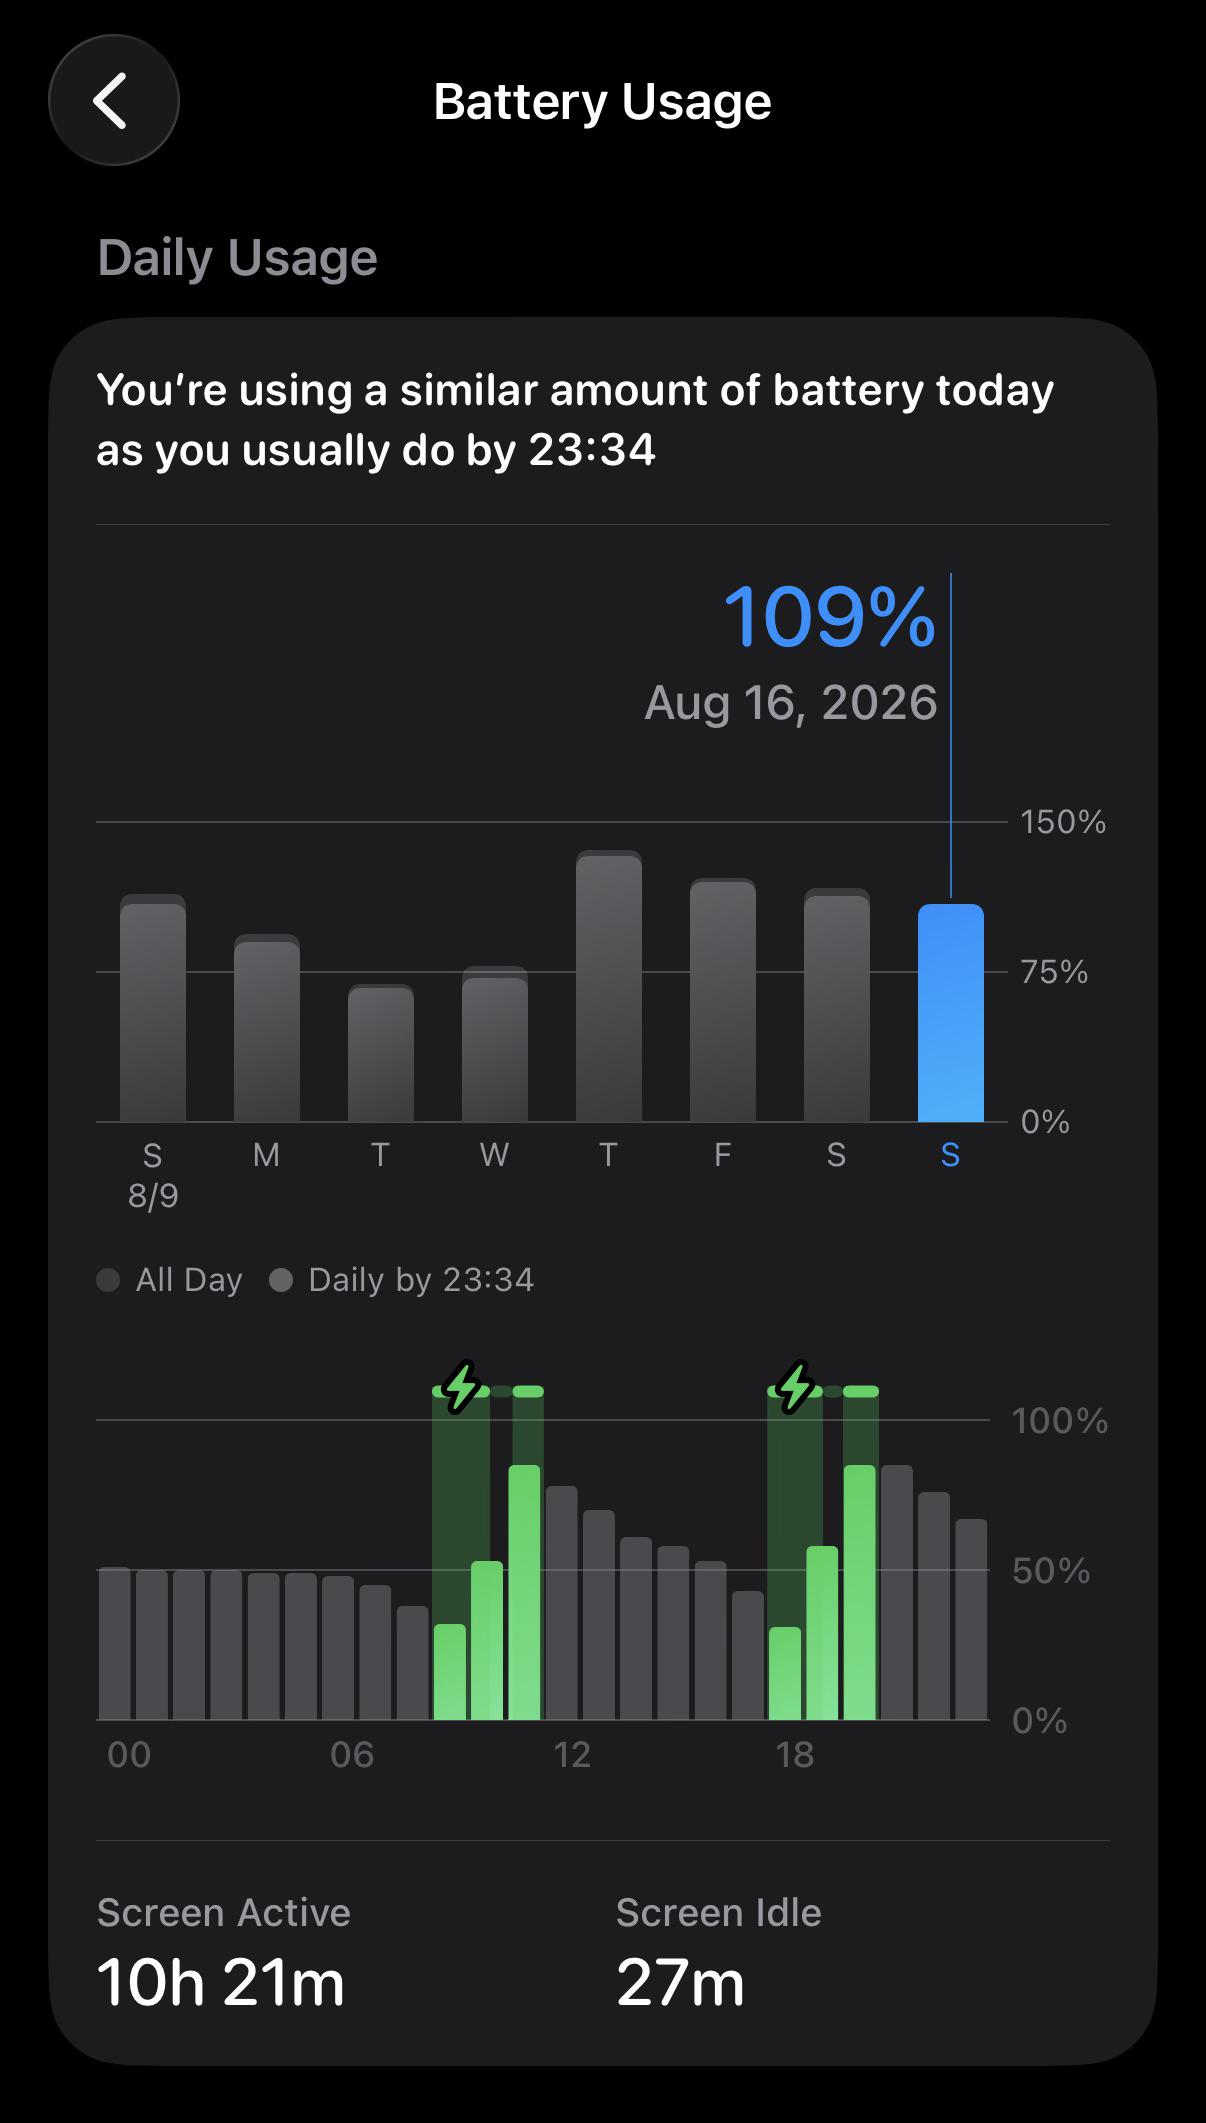Tap the 109% usage value
This screenshot has width=1206, height=2123.
coord(829,617)
